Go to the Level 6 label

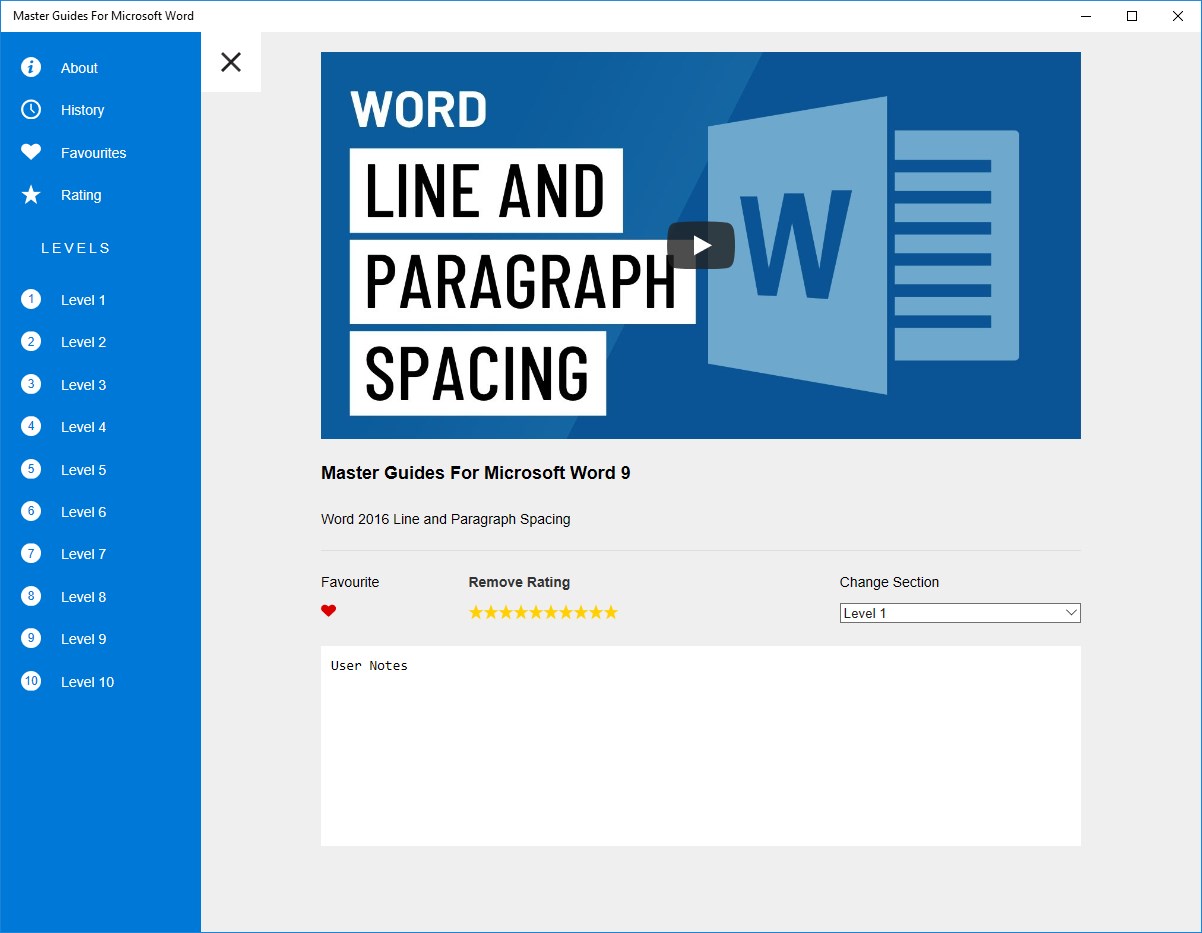click(83, 512)
